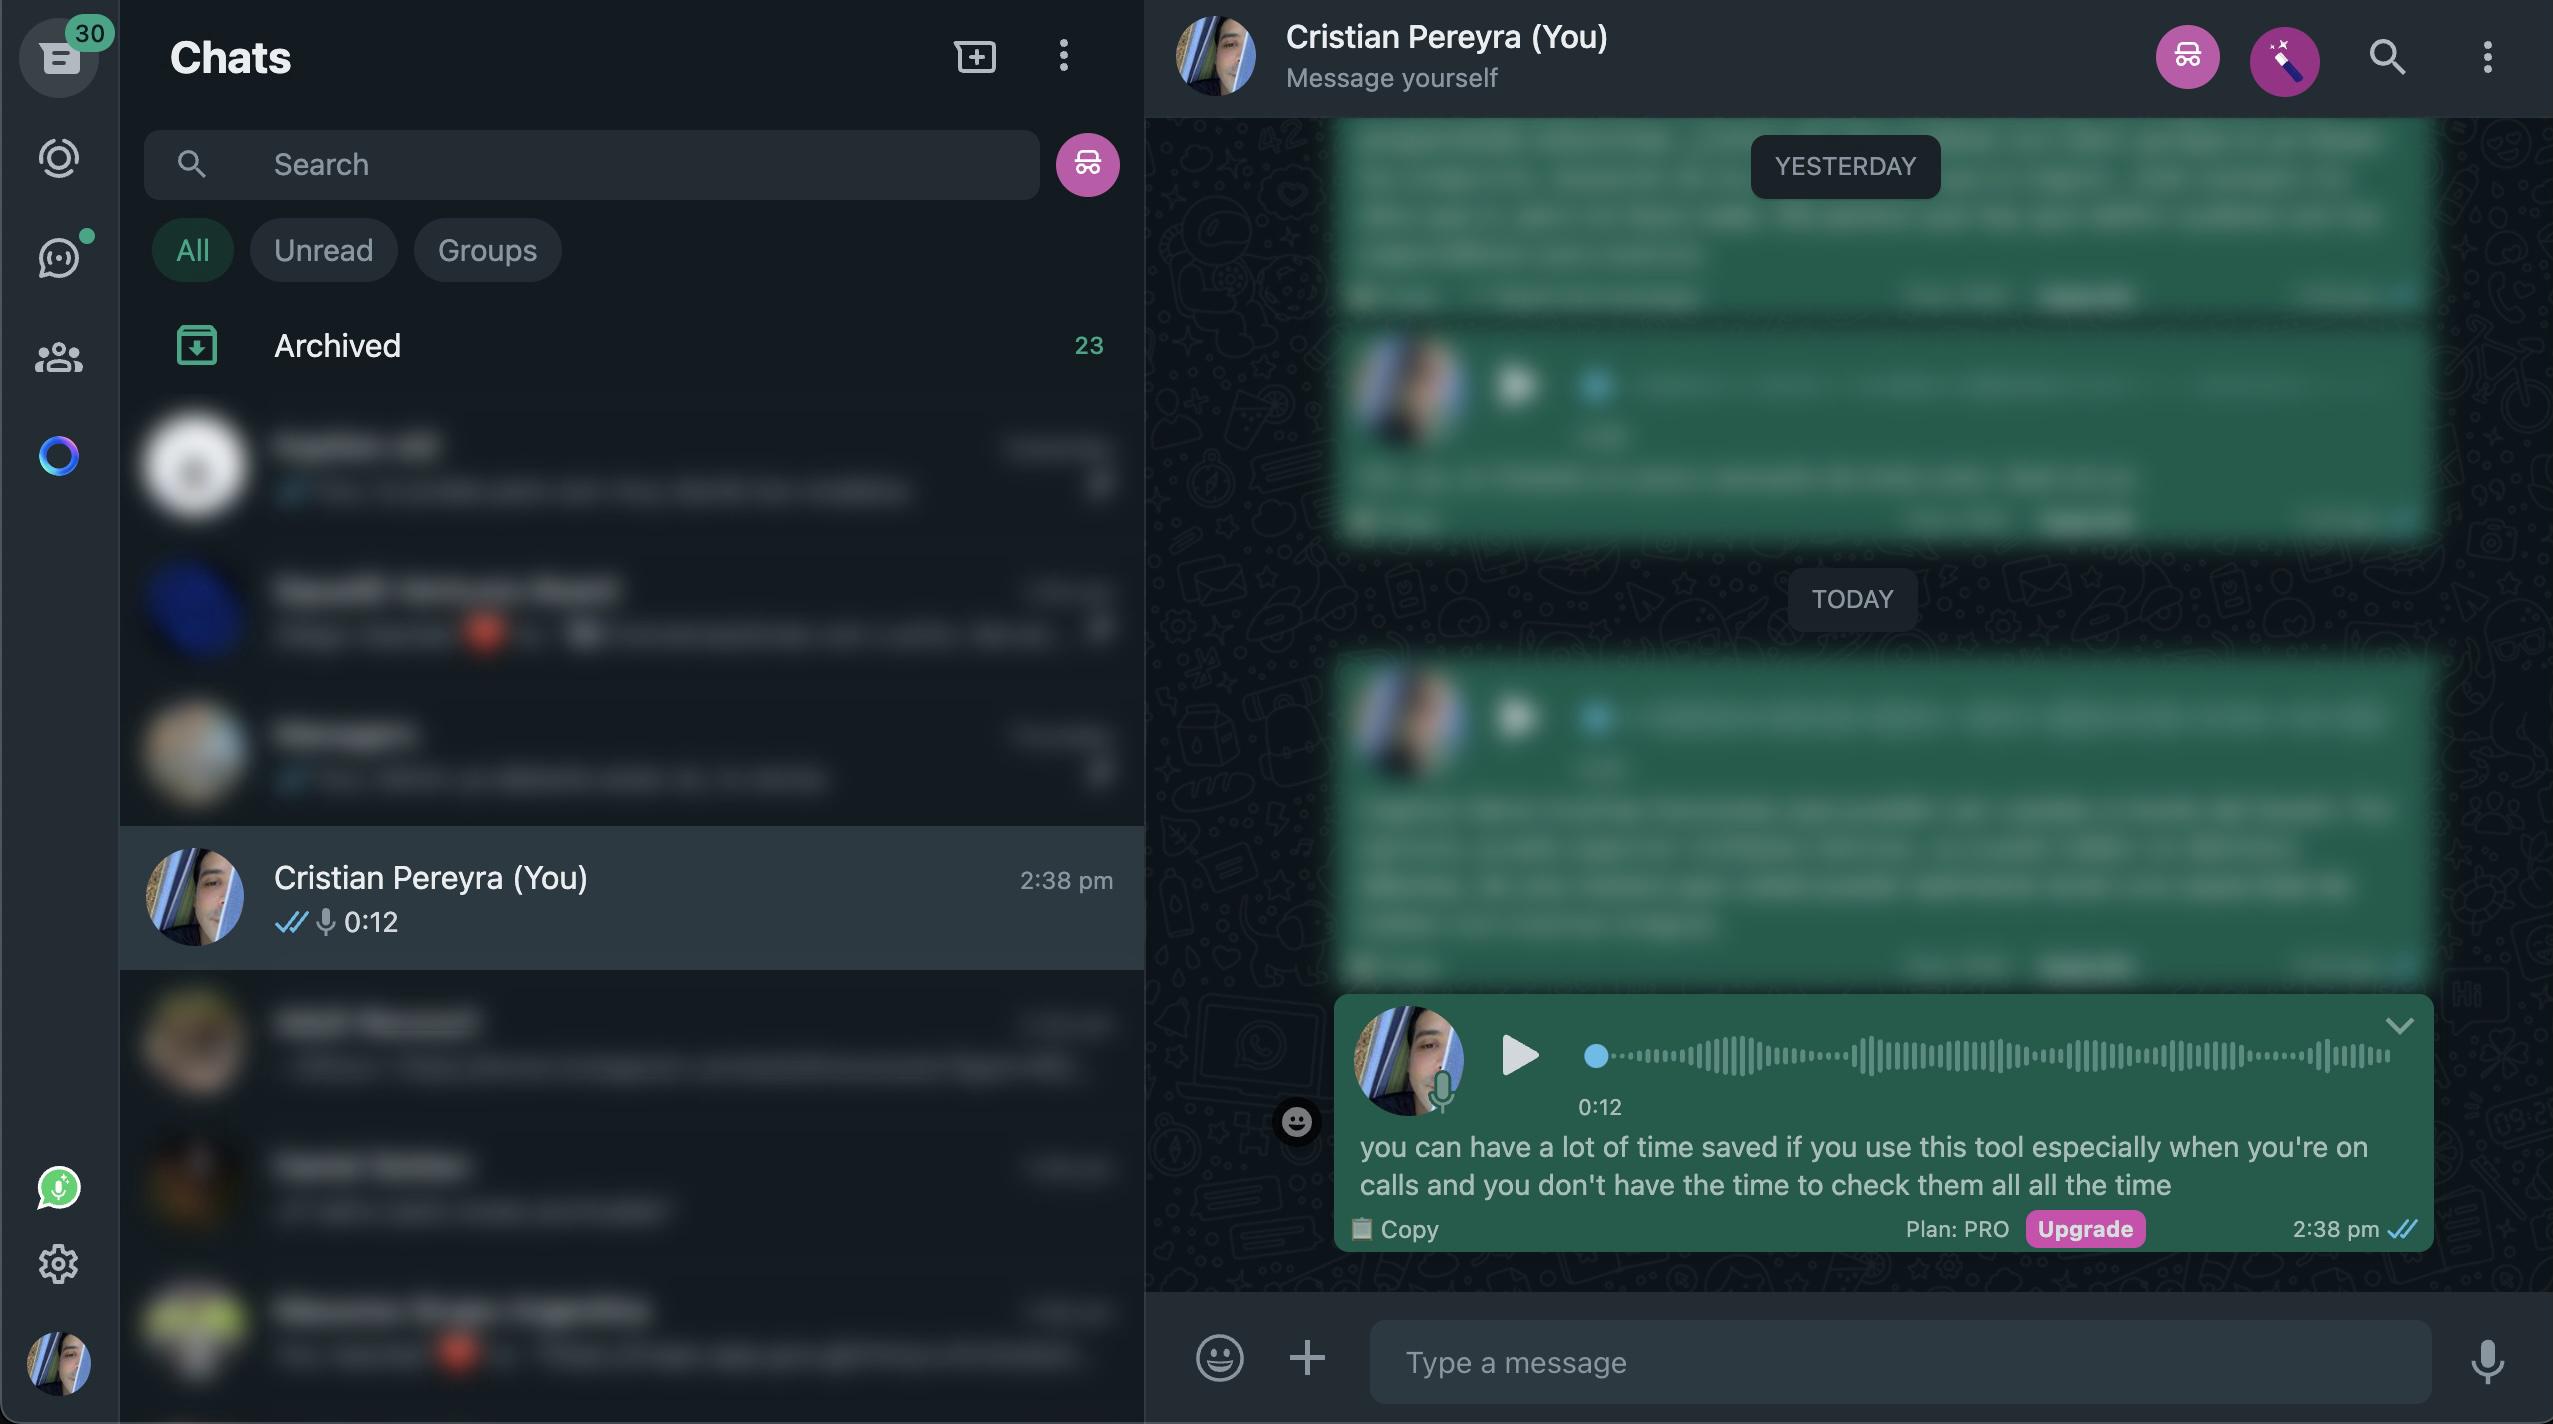
Task: Click the voice message waveform seek dot
Action: (x=1596, y=1056)
